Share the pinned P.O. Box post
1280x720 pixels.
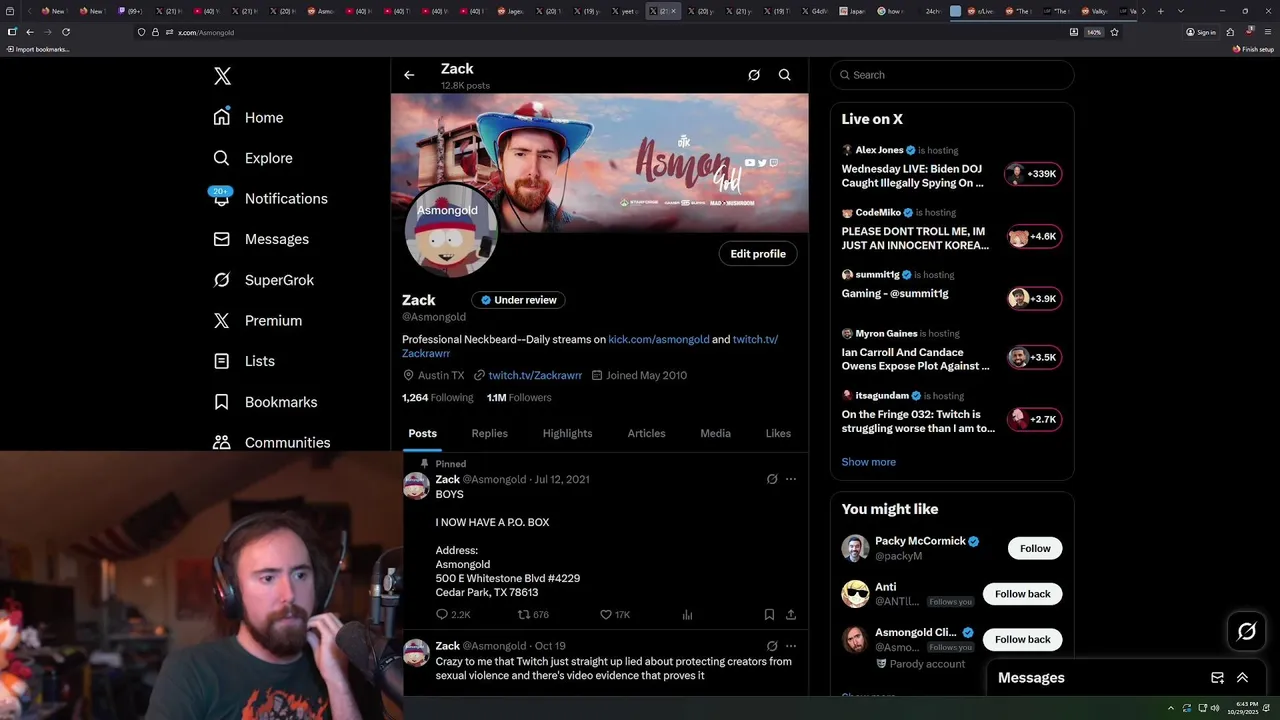[x=791, y=615]
